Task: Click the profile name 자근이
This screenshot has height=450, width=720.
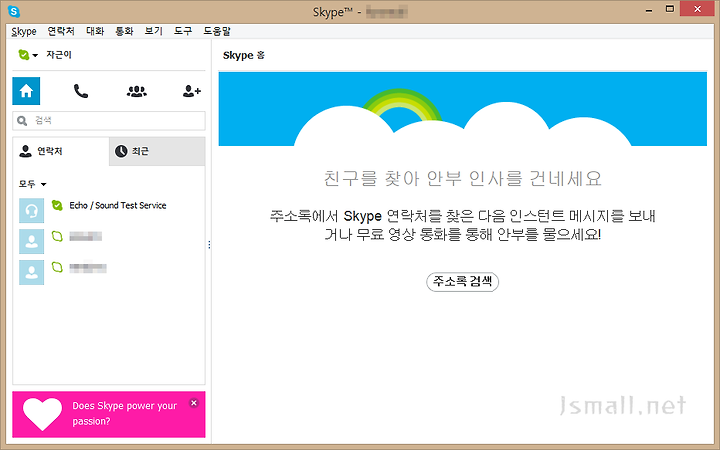Action: [x=59, y=55]
